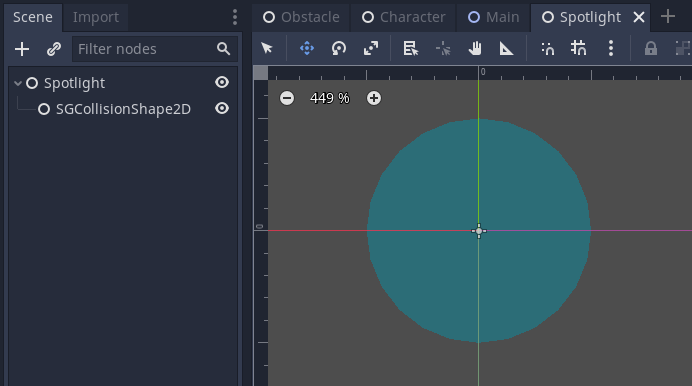692x386 pixels.
Task: Open the Character scene tab
Action: [x=403, y=17]
